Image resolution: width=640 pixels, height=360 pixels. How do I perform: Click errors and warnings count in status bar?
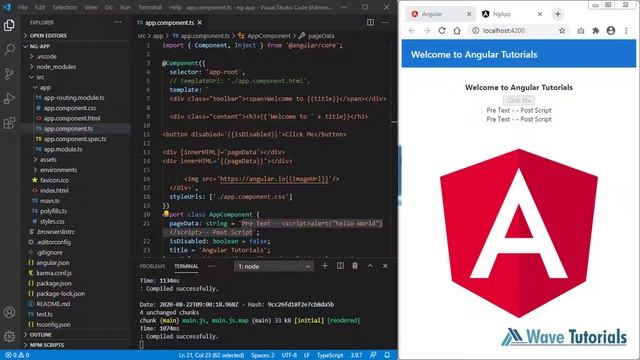[17, 355]
